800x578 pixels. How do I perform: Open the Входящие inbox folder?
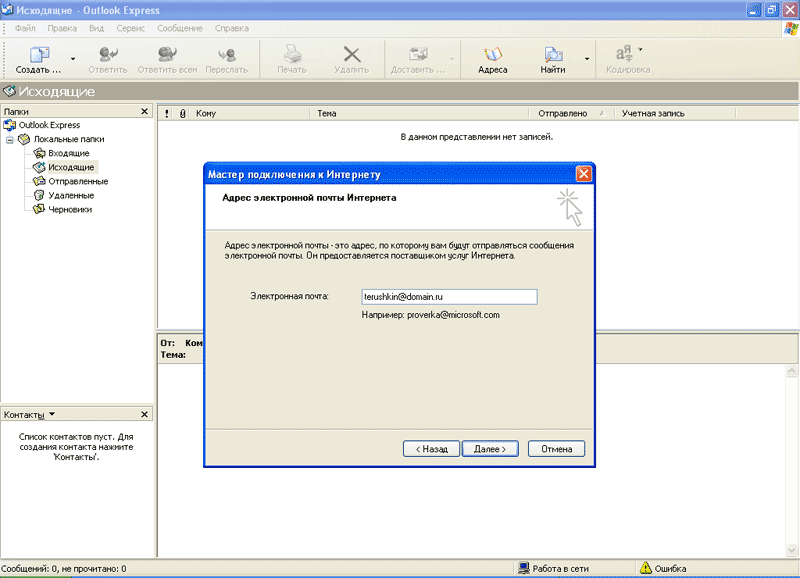[x=68, y=153]
